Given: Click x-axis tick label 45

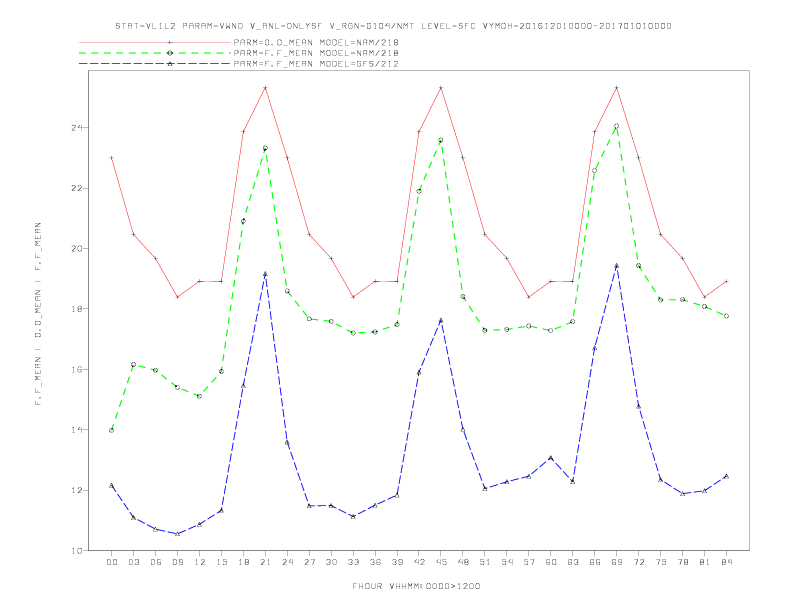Looking at the screenshot, I should 441,562.
